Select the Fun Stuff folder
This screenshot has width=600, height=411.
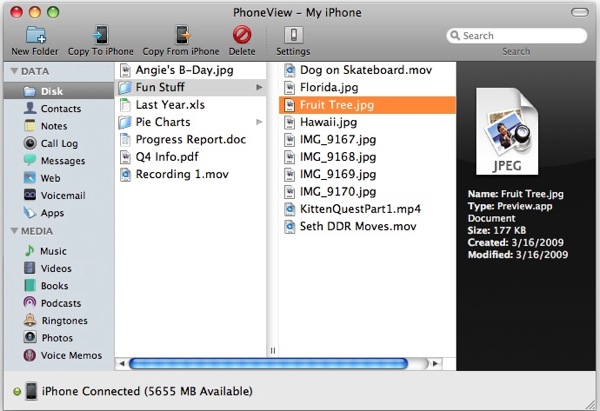coord(190,87)
